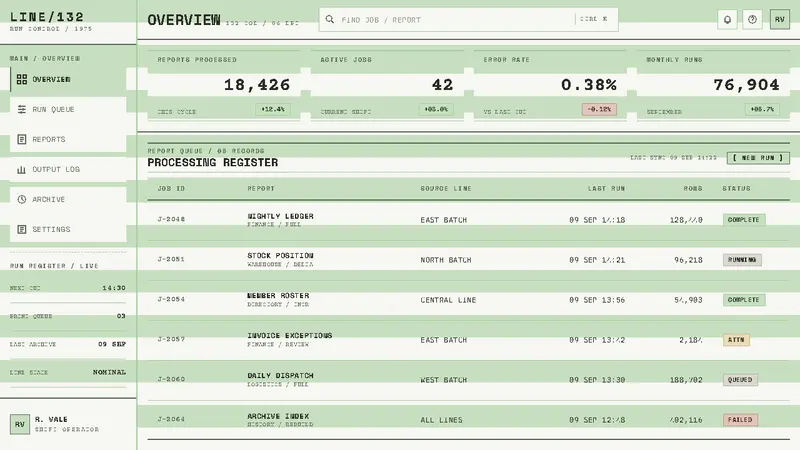This screenshot has width=800, height=450.
Task: Click the LINE/132 logo title
Action: coord(46,17)
